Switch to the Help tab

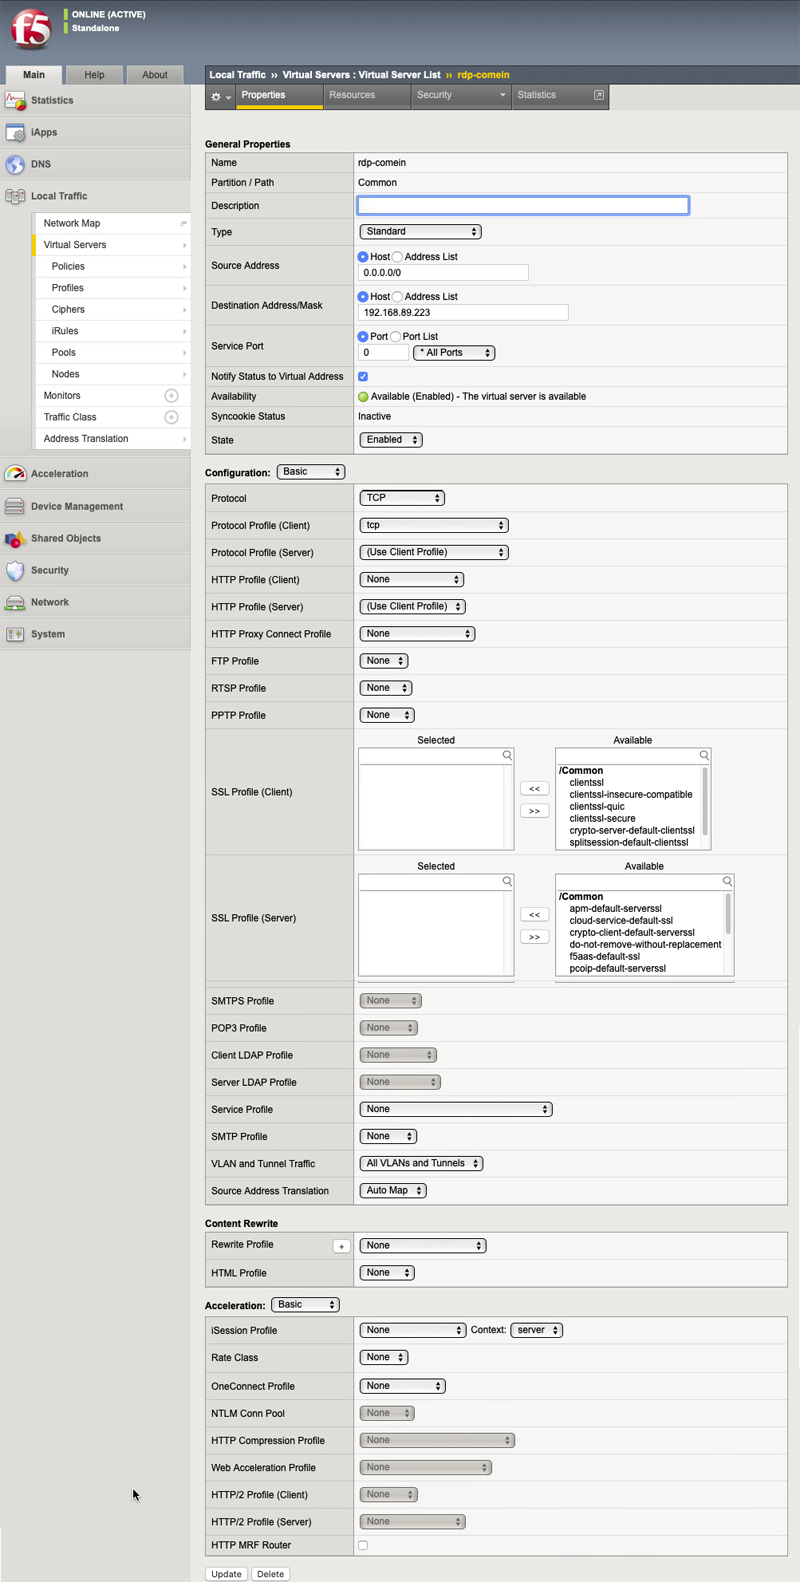(x=94, y=75)
